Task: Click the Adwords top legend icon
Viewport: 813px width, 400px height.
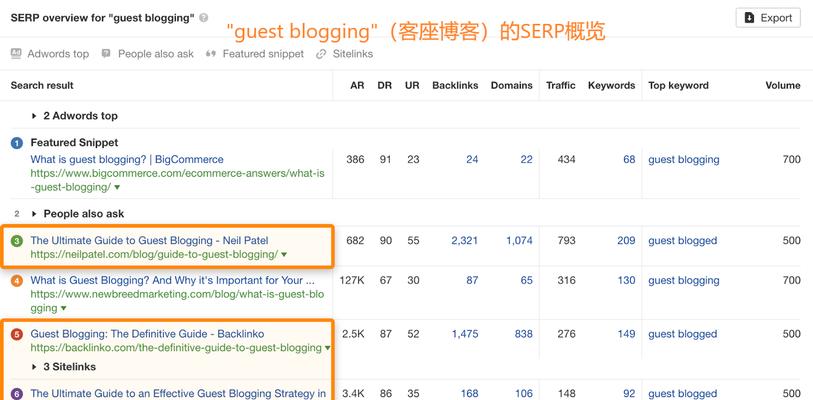Action: coord(16,53)
